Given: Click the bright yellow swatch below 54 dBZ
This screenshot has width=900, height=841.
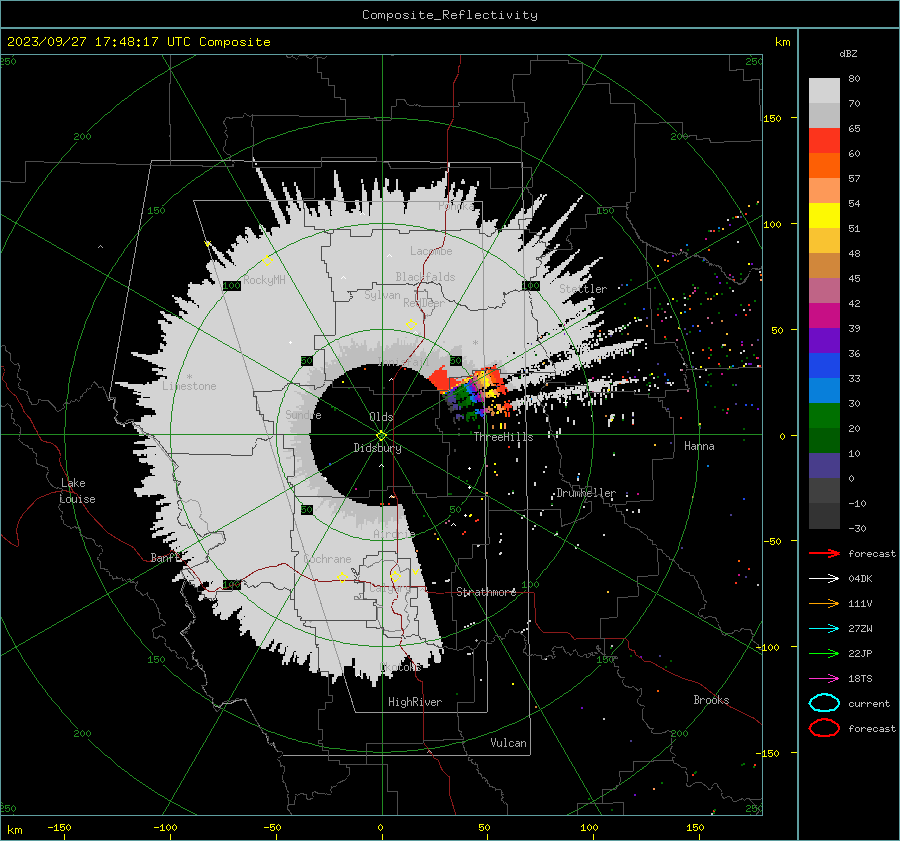Looking at the screenshot, I should coord(824,216).
